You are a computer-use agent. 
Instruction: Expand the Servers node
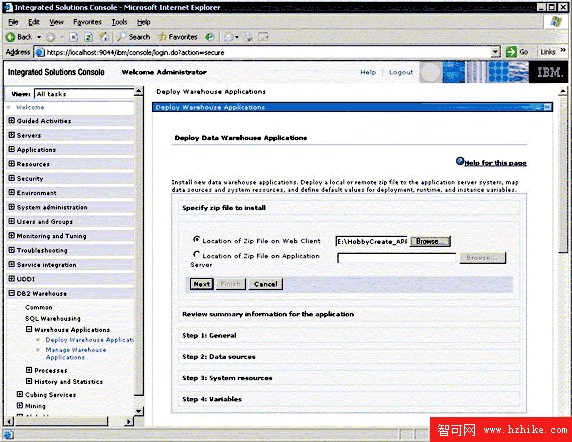tap(12, 135)
